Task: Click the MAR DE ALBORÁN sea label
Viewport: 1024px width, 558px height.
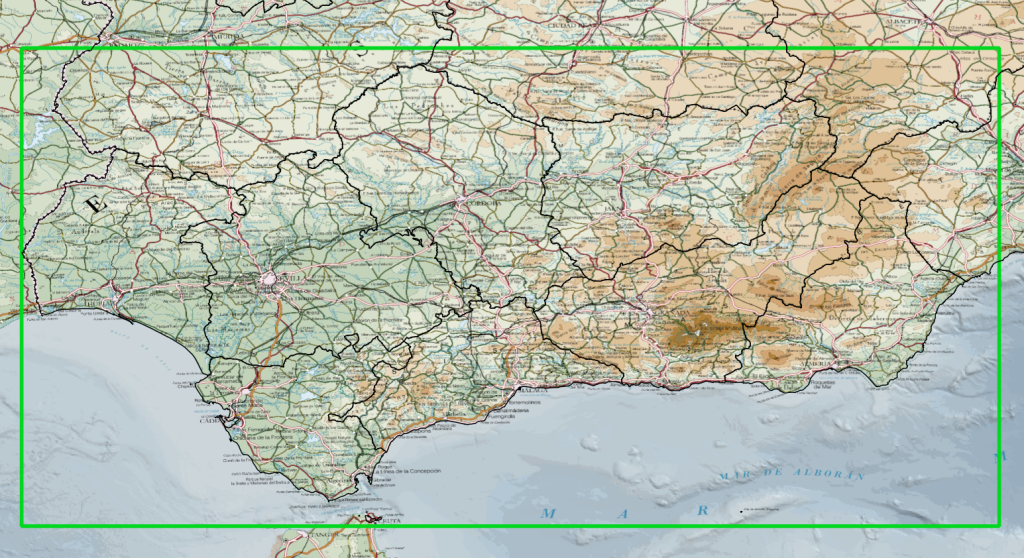Action: pos(793,474)
